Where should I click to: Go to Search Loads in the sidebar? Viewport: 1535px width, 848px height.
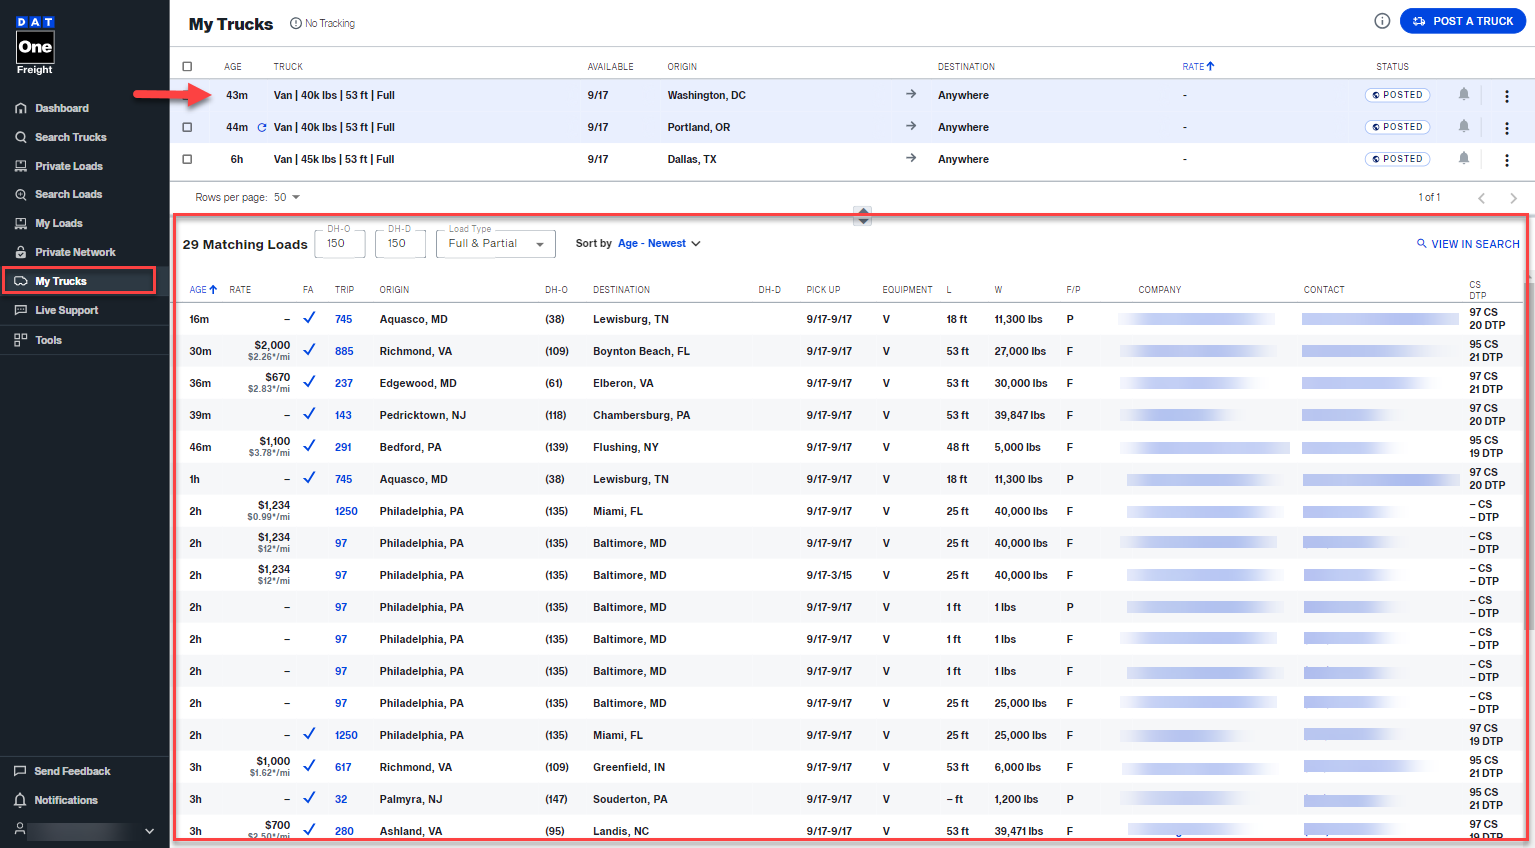(x=68, y=195)
